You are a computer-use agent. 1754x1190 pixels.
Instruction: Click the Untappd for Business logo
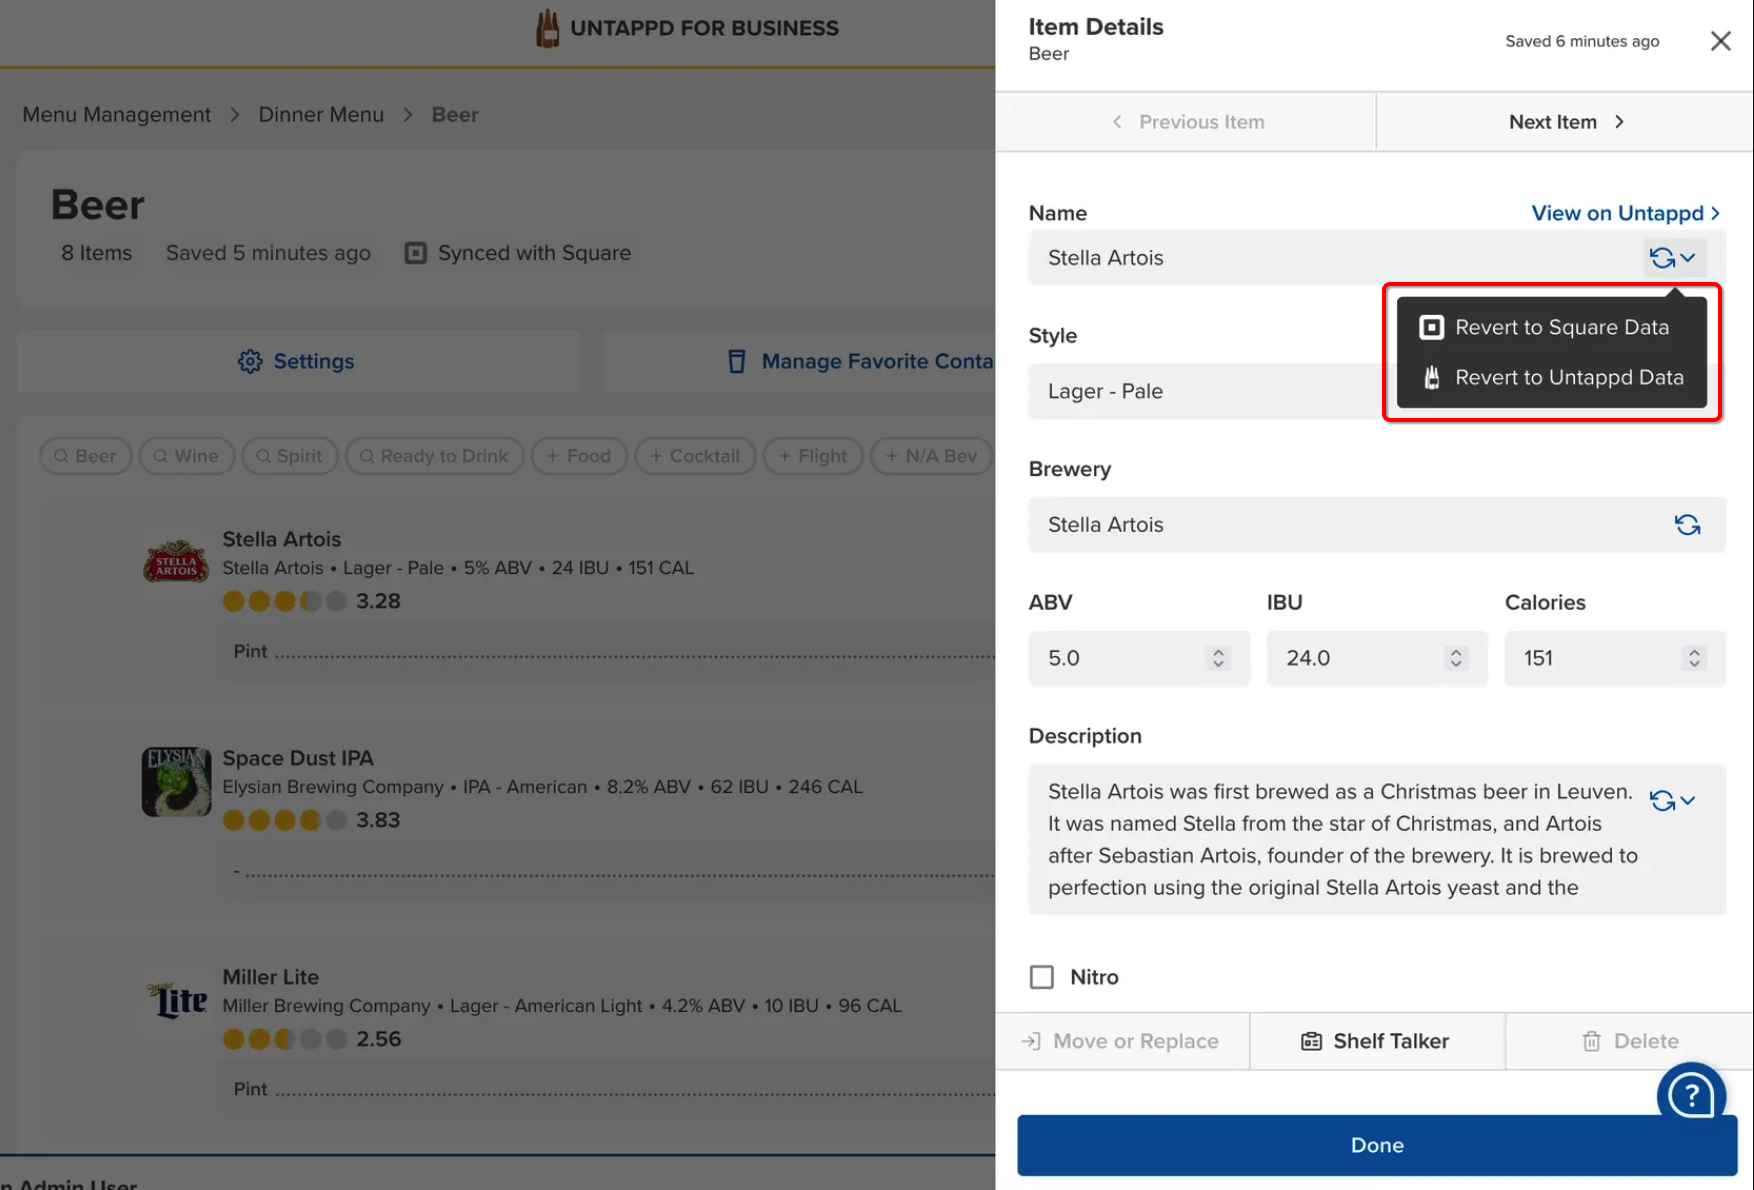click(547, 28)
